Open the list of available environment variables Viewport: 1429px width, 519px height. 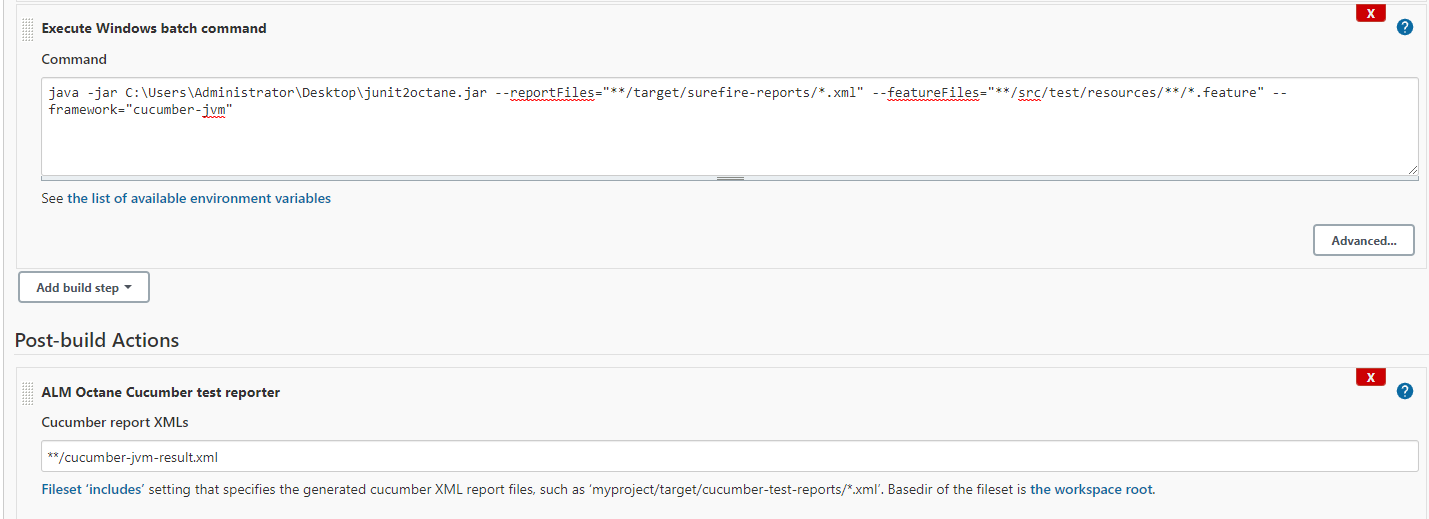(x=199, y=198)
